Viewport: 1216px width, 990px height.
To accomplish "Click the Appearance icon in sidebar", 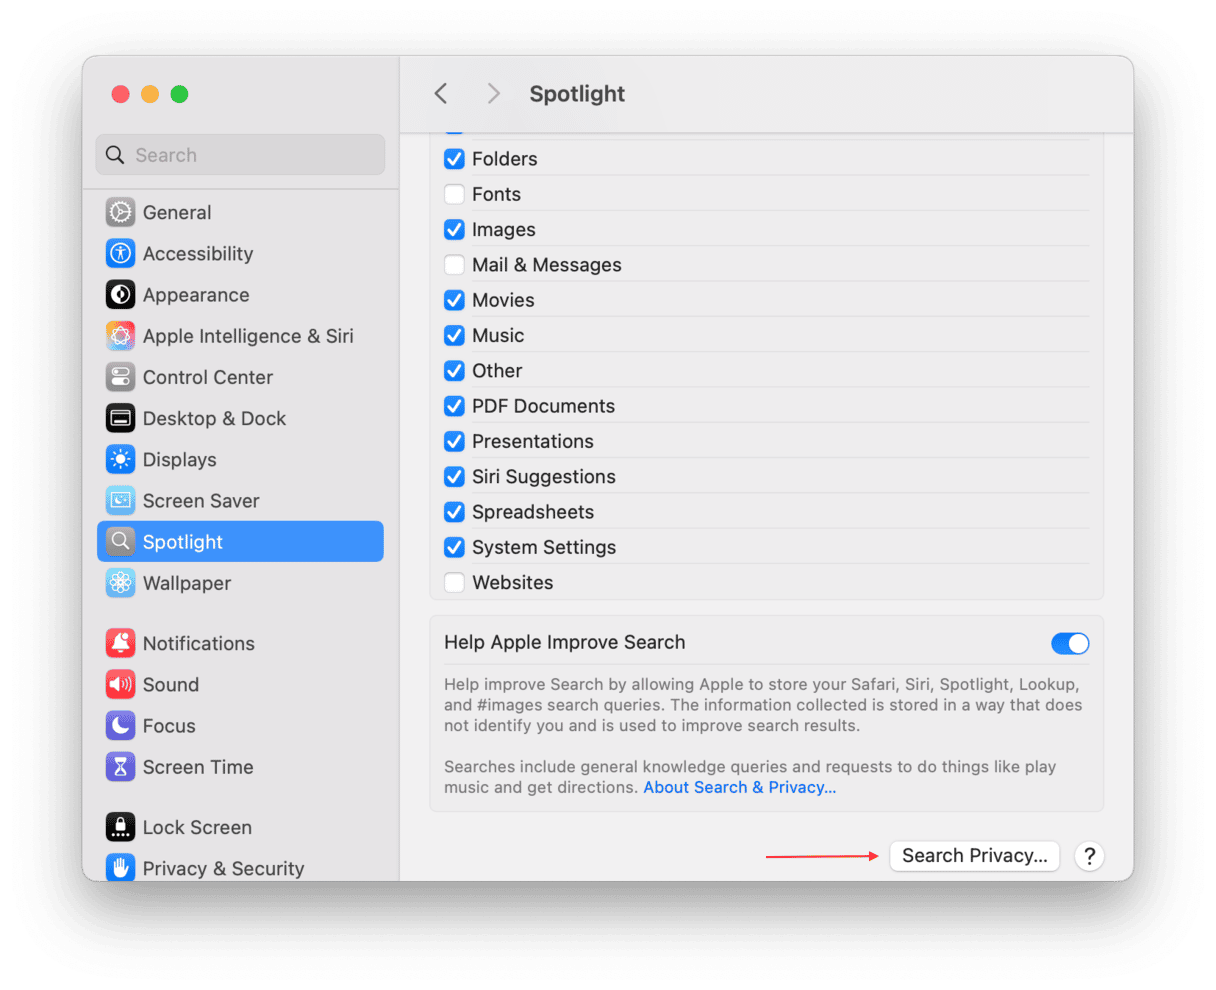I will coord(120,294).
